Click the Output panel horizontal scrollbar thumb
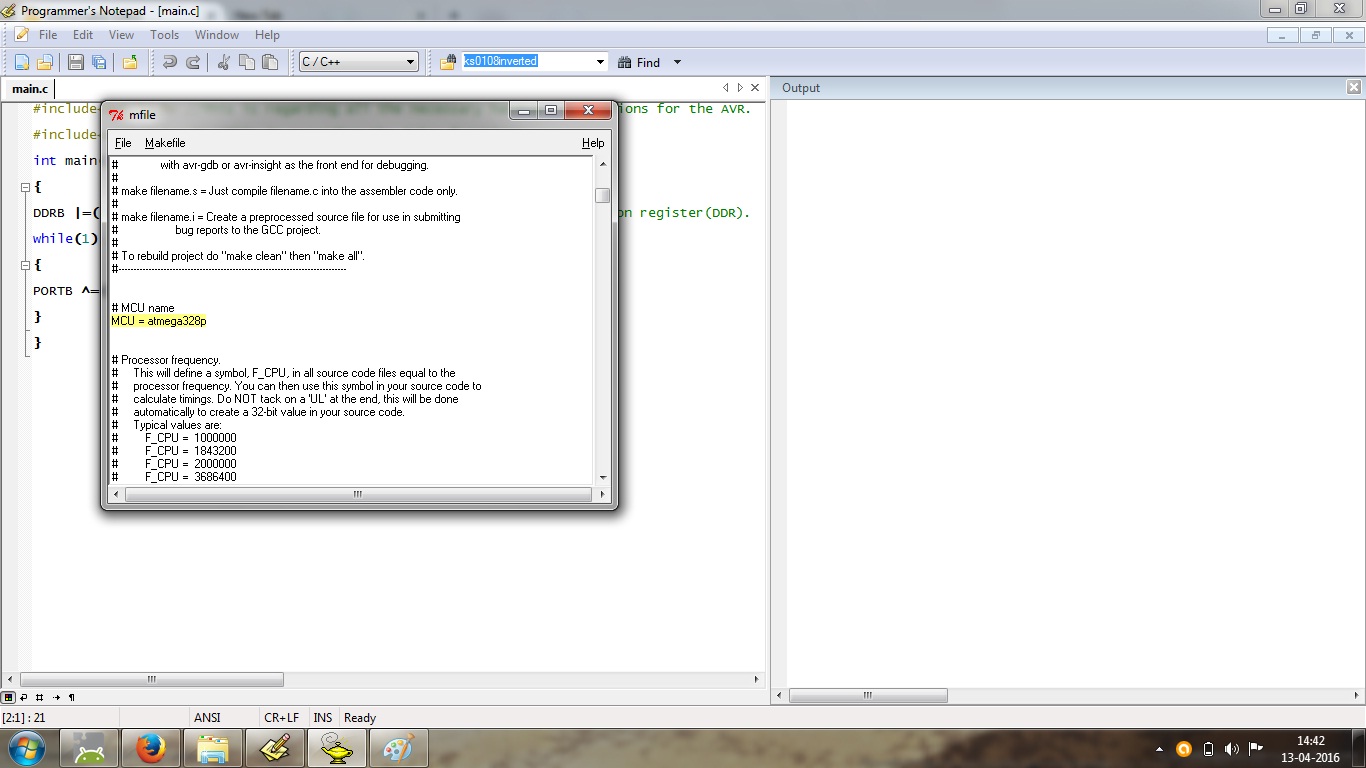The image size is (1366, 768). pyautogui.click(x=869, y=695)
